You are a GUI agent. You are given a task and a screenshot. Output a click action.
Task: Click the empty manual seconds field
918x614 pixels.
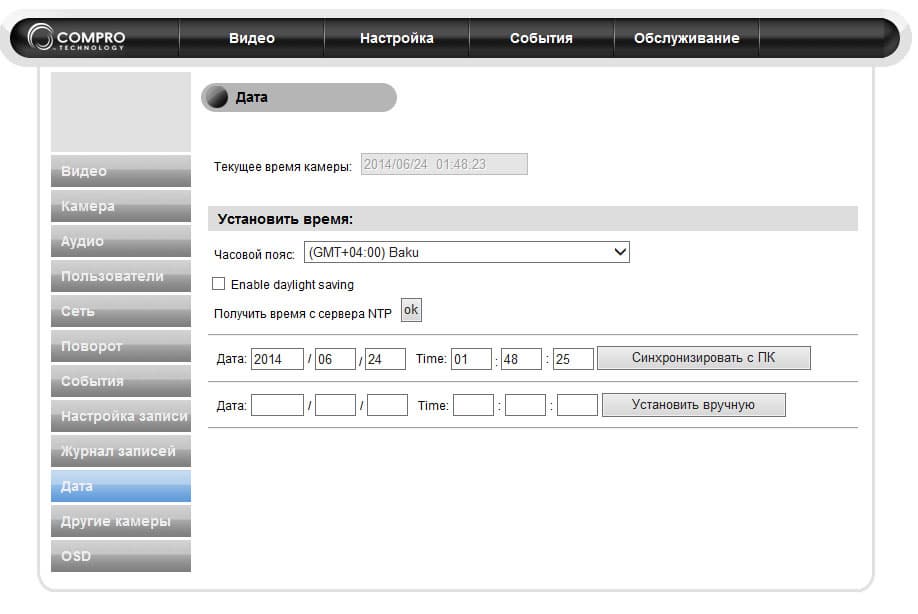pos(577,405)
